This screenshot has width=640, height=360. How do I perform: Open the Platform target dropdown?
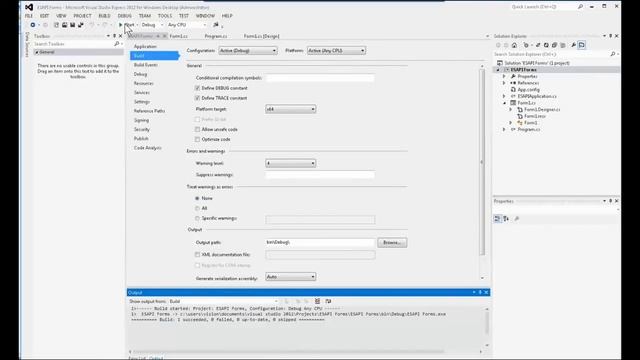(291, 109)
